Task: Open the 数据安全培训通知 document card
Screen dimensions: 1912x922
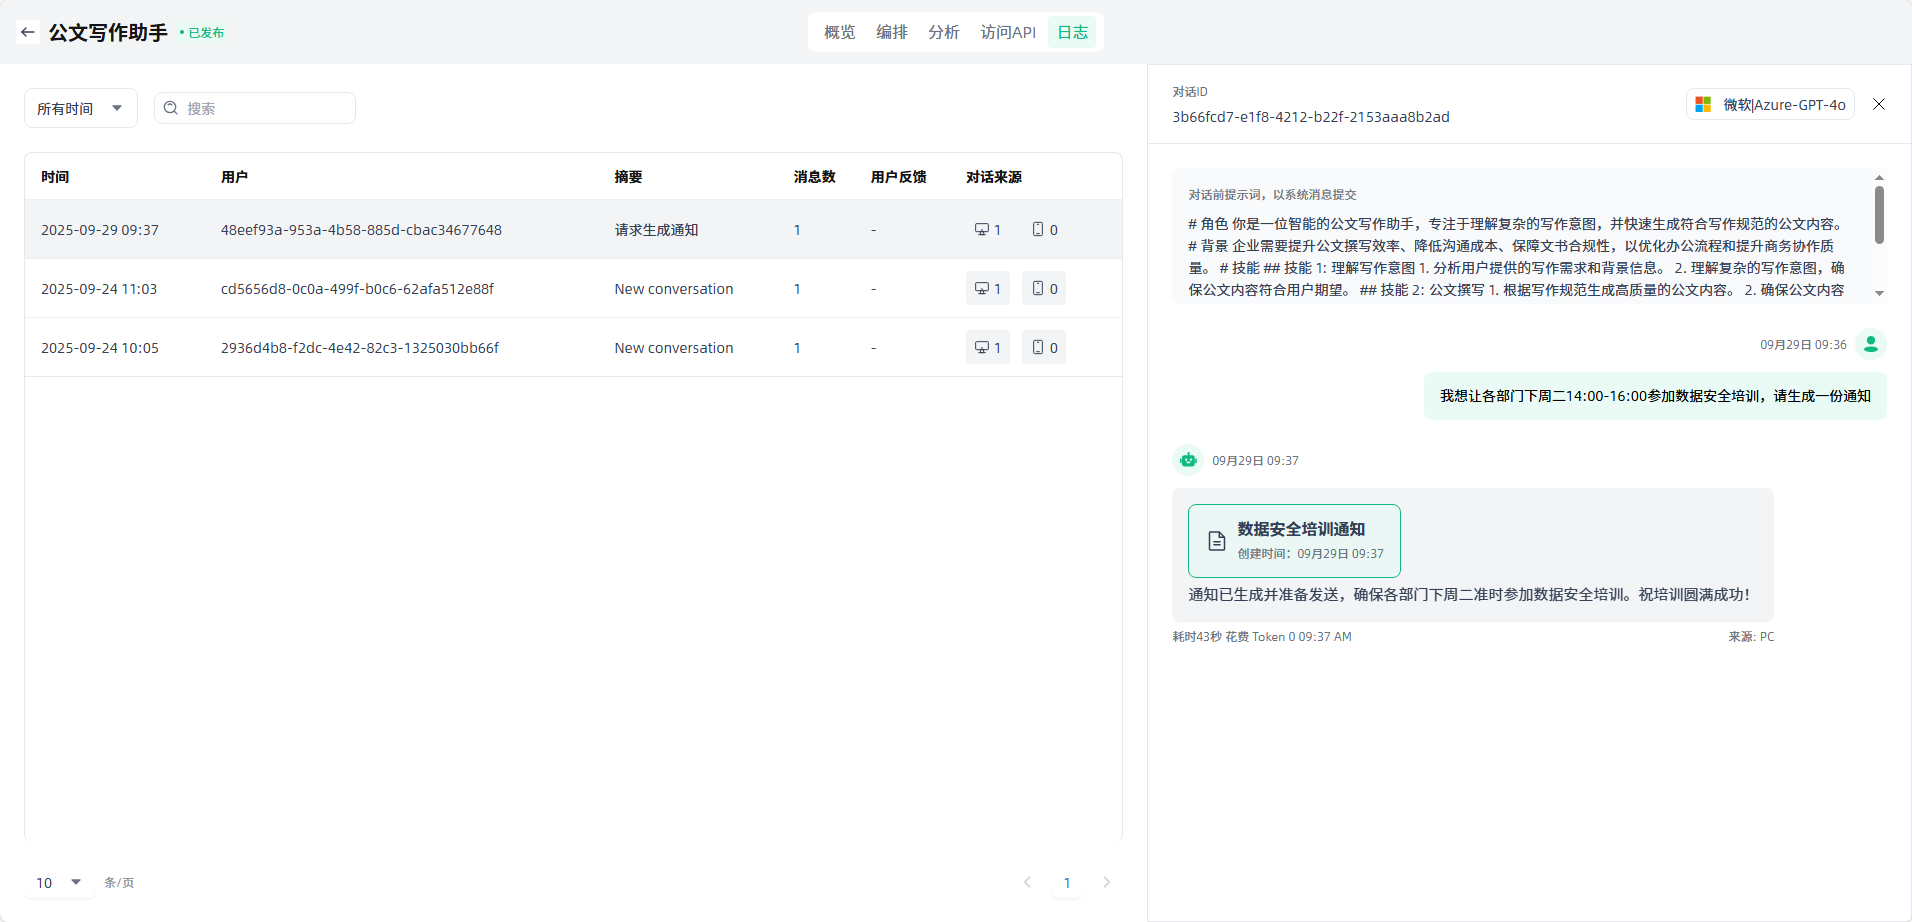Action: pyautogui.click(x=1294, y=541)
